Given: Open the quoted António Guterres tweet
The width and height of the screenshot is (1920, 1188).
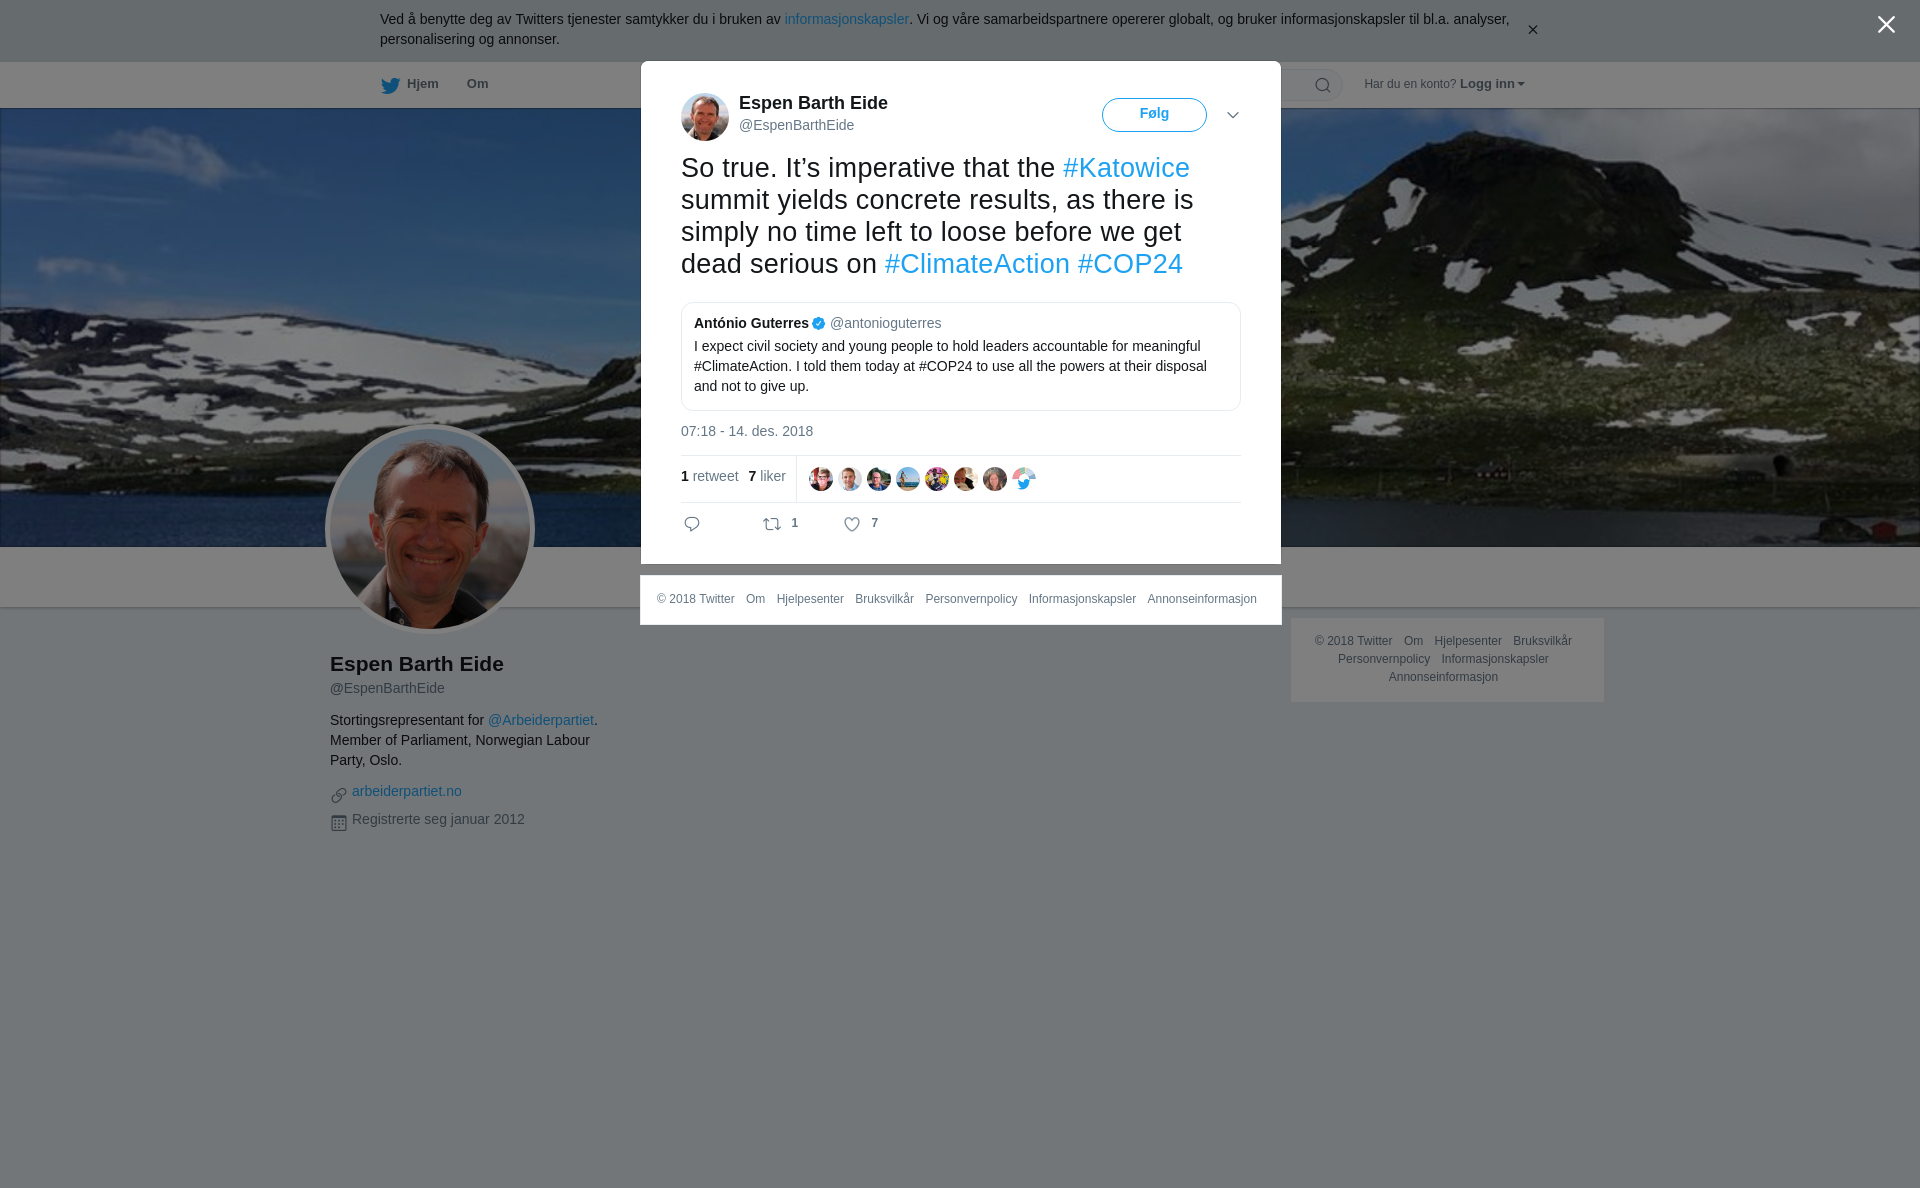Looking at the screenshot, I should coord(961,356).
